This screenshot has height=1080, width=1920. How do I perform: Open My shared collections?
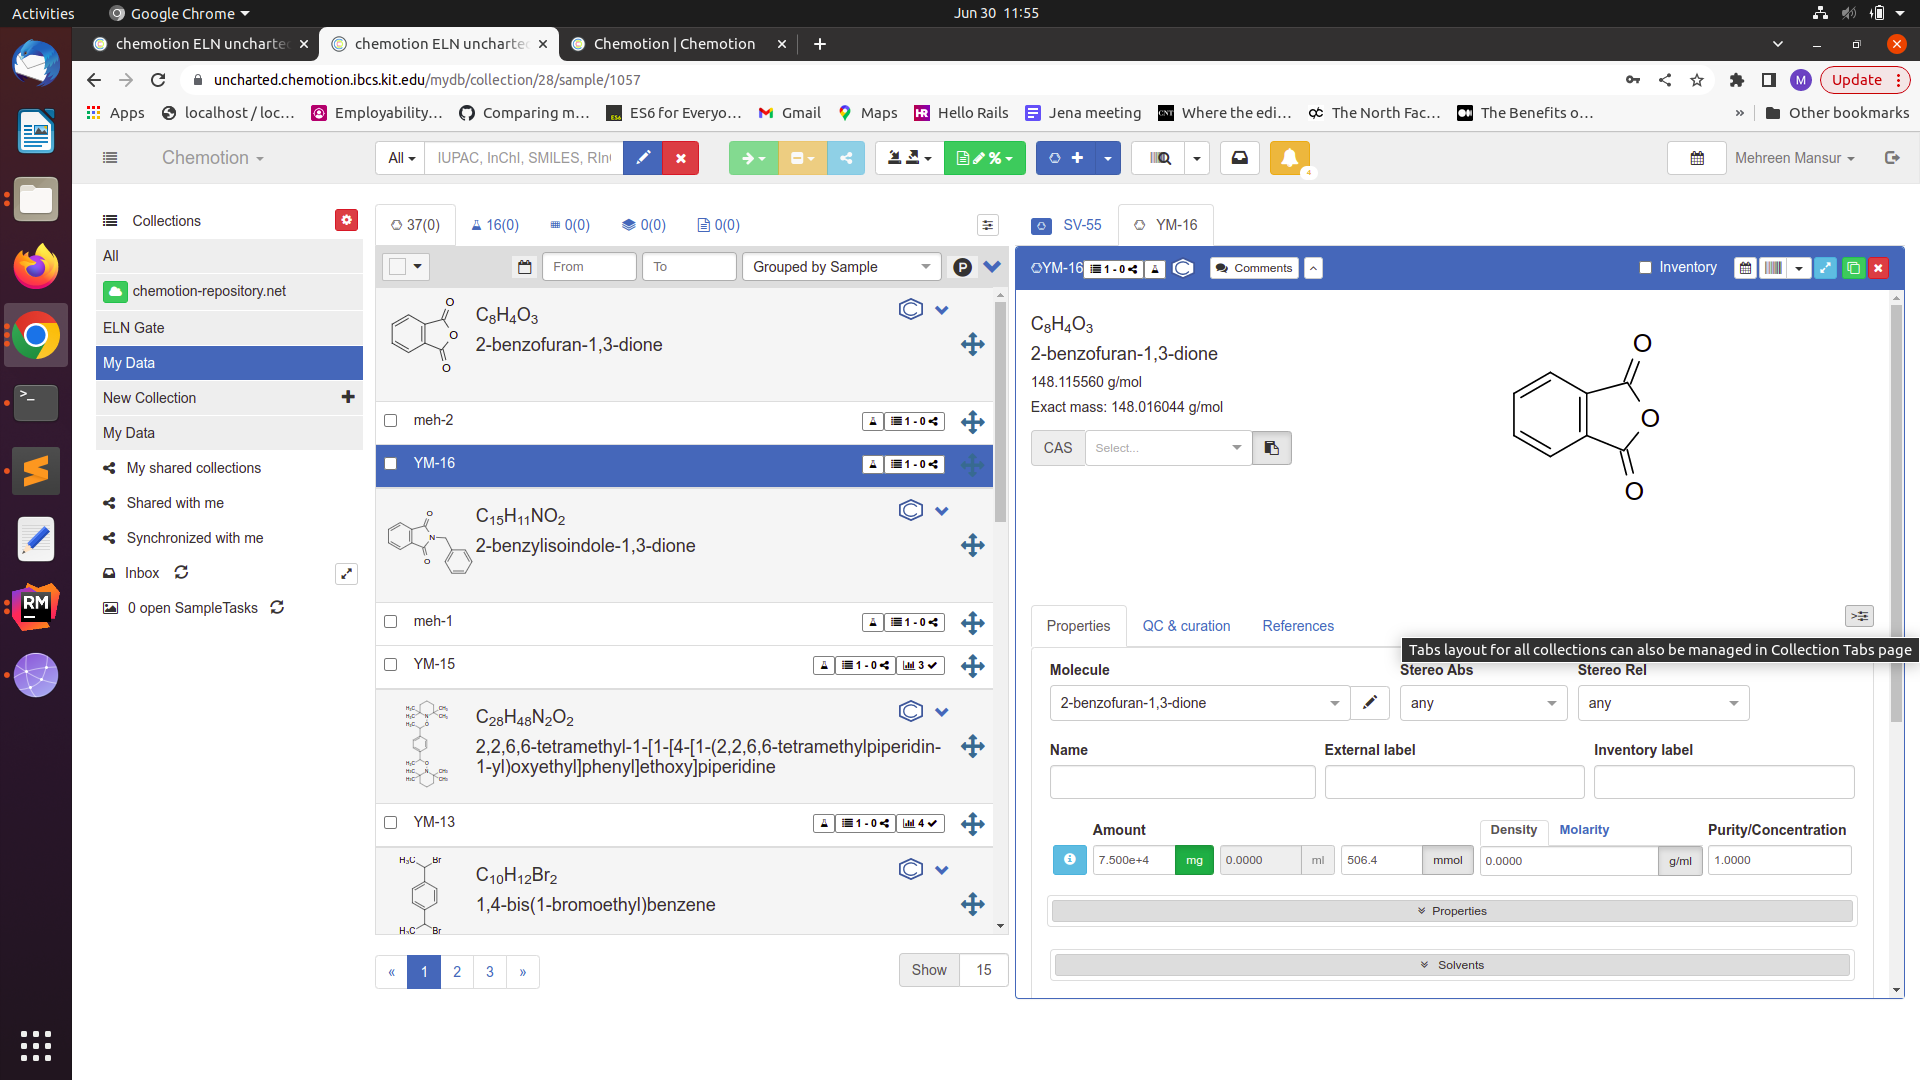coord(193,468)
